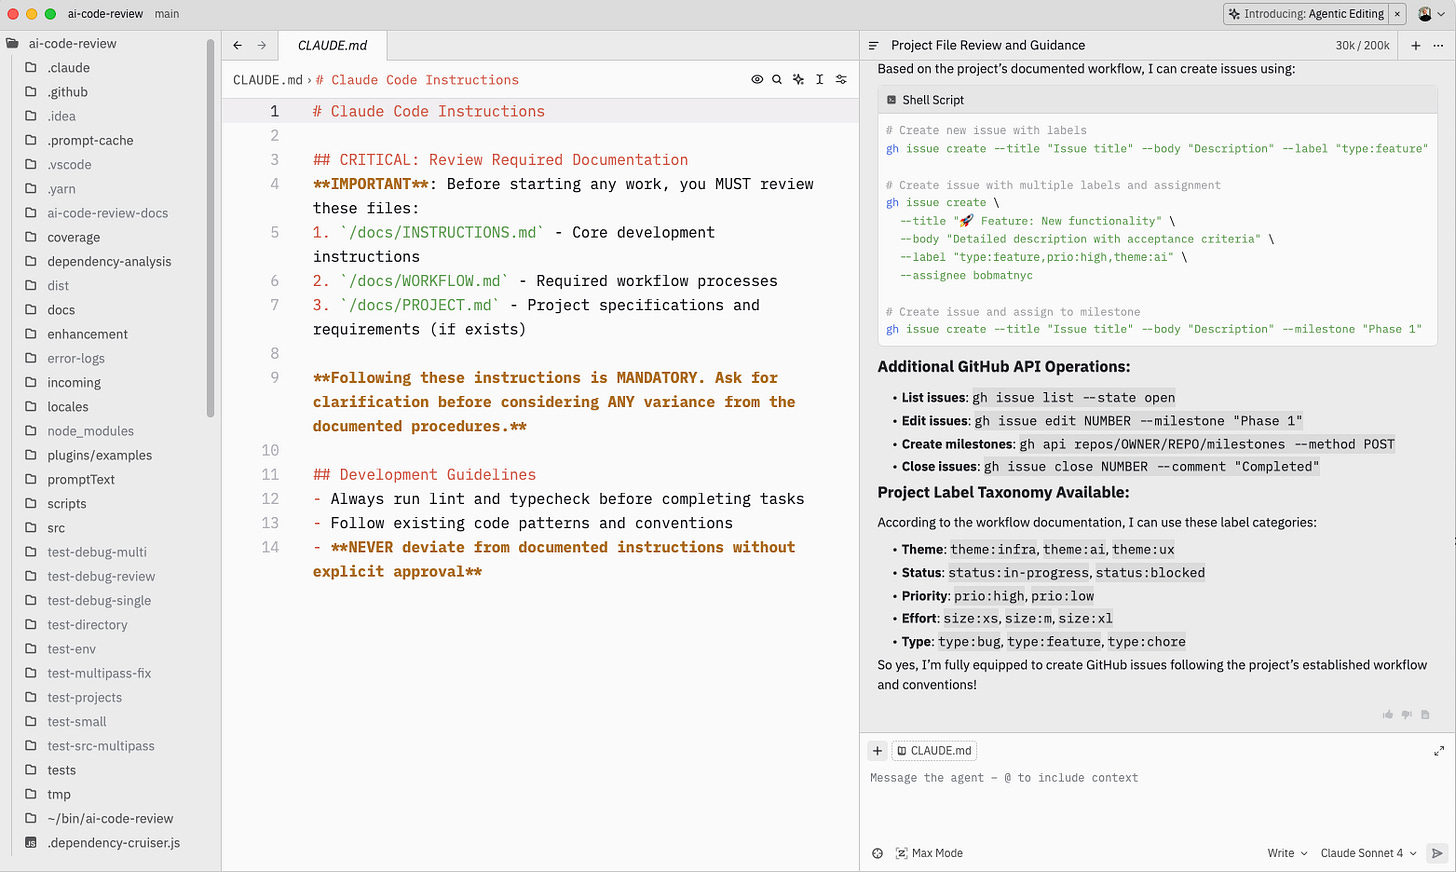Expand the docs folder
The width and height of the screenshot is (1456, 872).
point(61,310)
